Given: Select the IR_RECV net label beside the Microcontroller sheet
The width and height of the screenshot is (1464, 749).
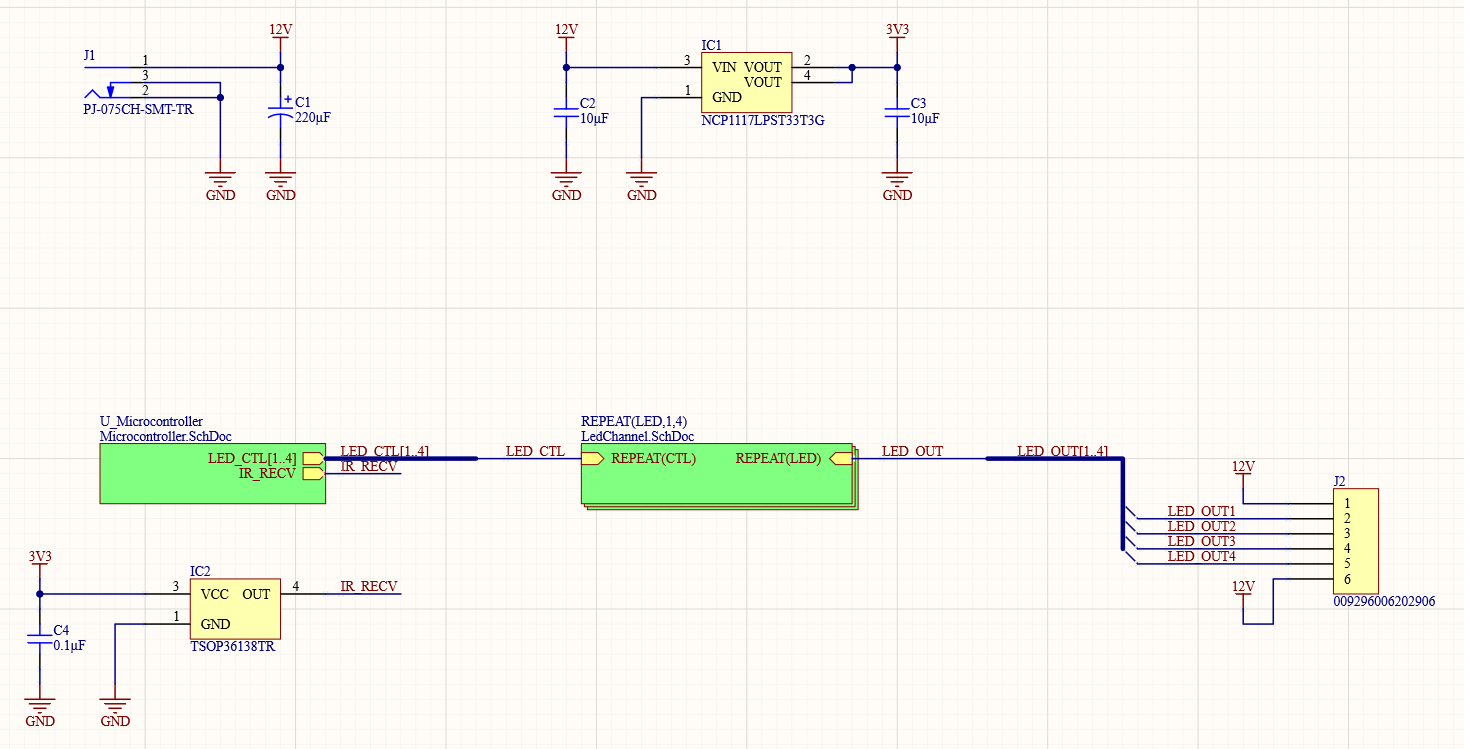Looking at the screenshot, I should 369,466.
